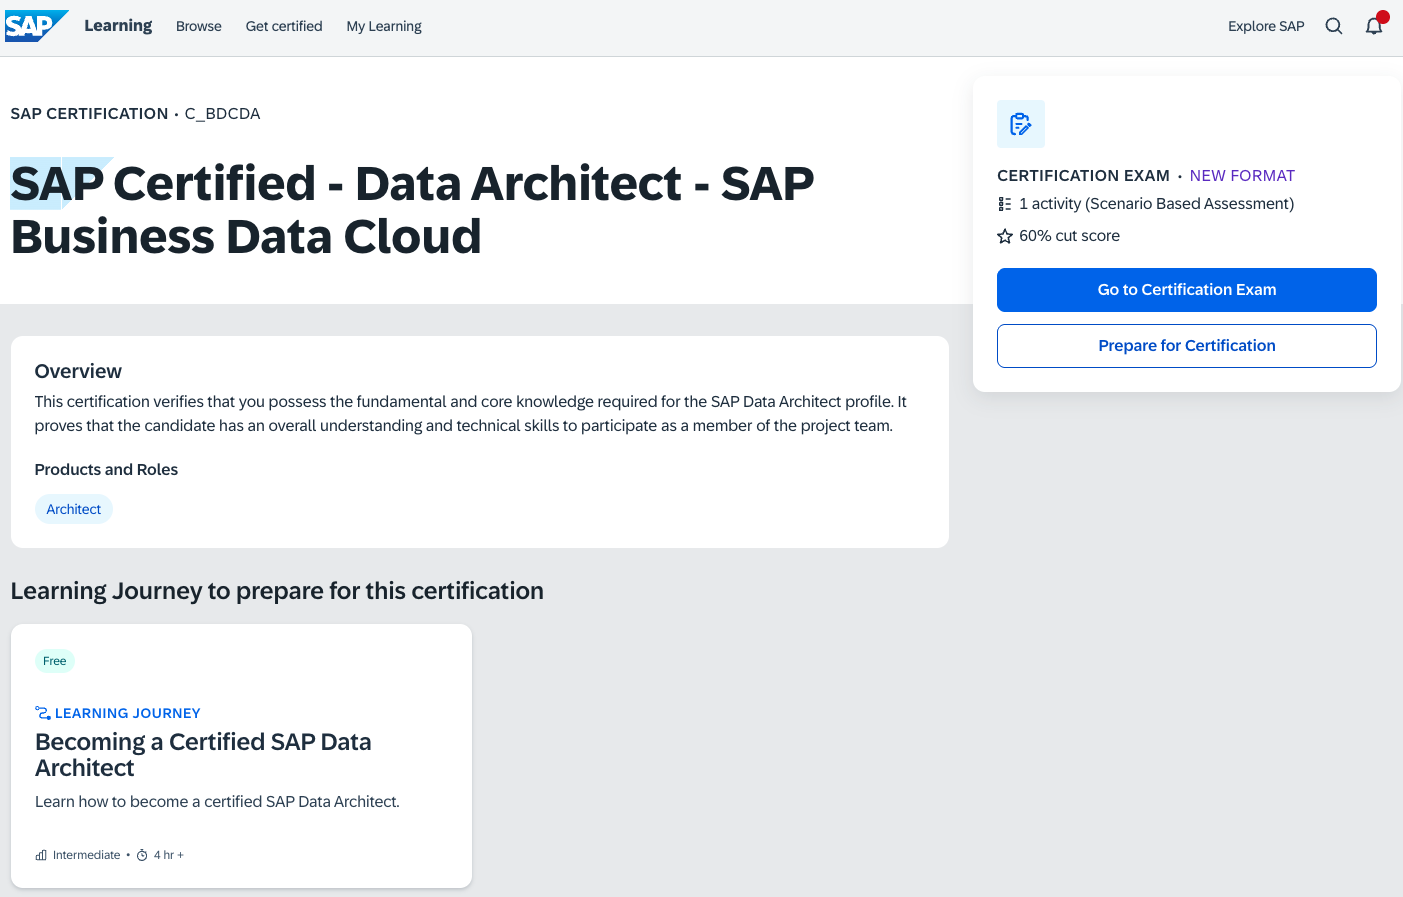The width and height of the screenshot is (1403, 897).
Task: Open Becoming a Certified SAP Data Architect
Action: tap(203, 755)
